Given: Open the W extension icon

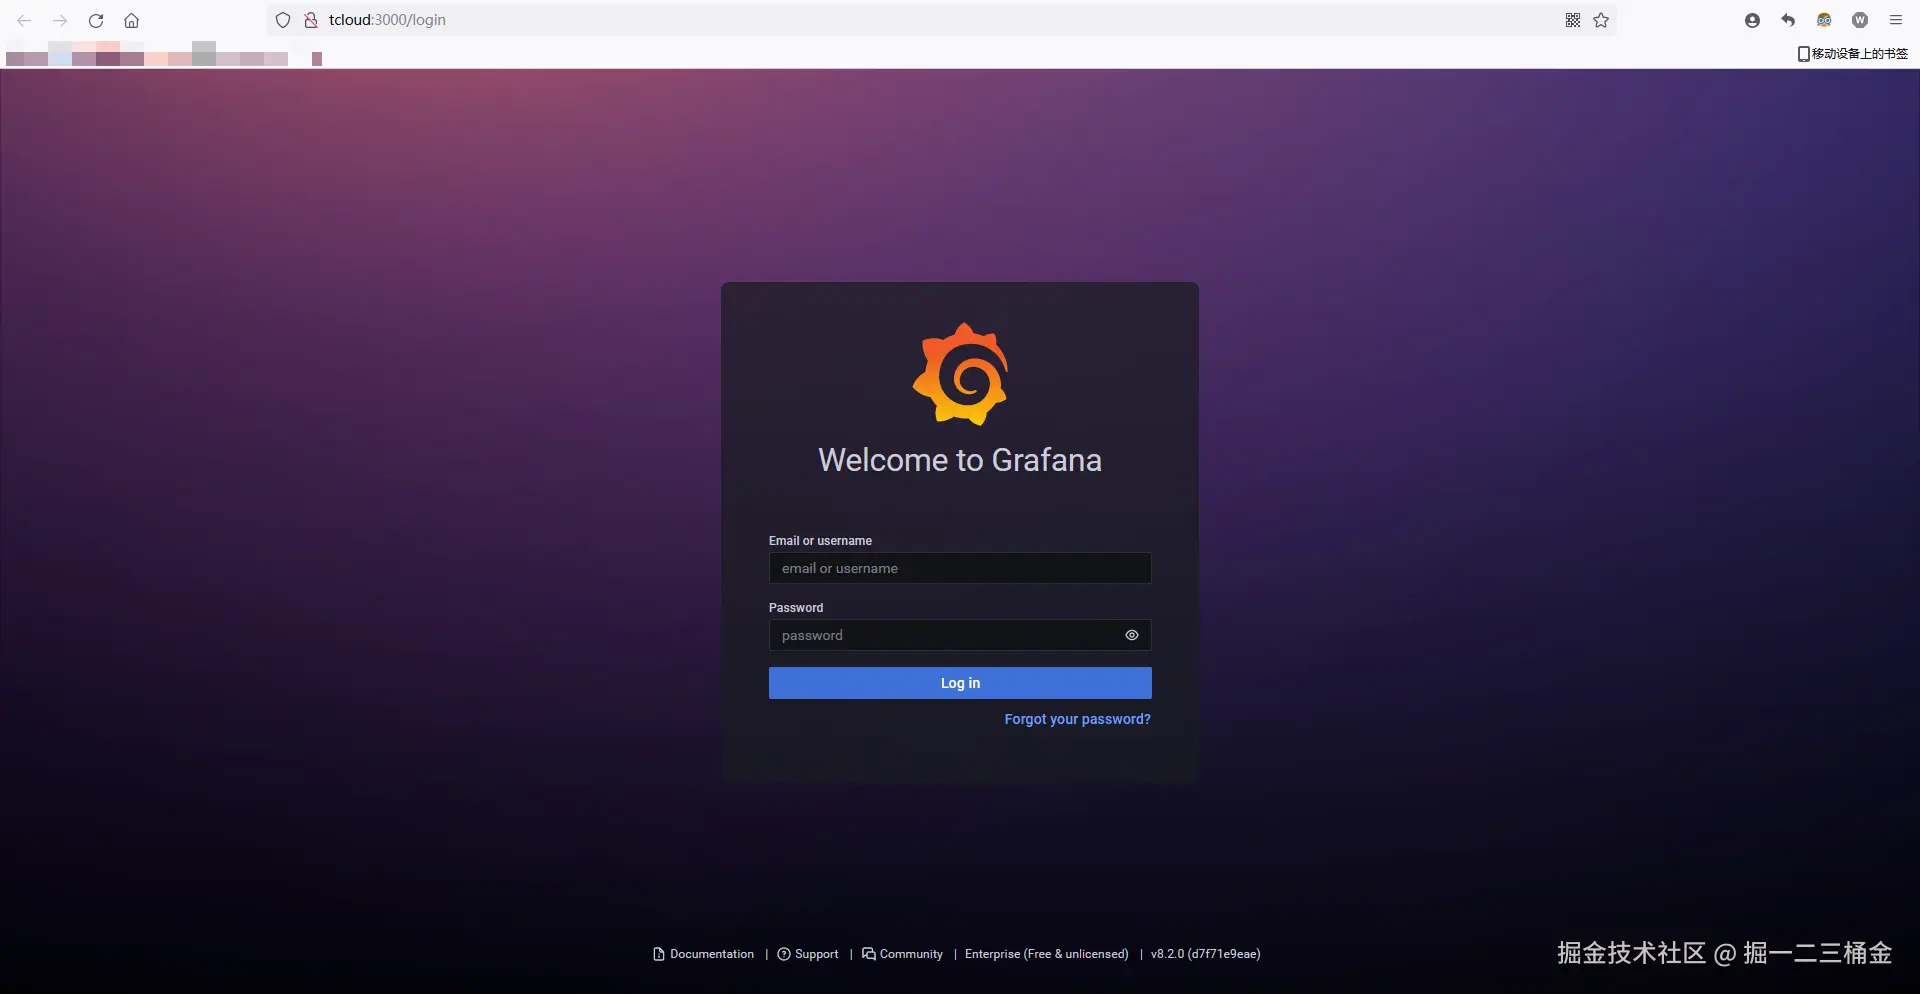Looking at the screenshot, I should (1860, 20).
